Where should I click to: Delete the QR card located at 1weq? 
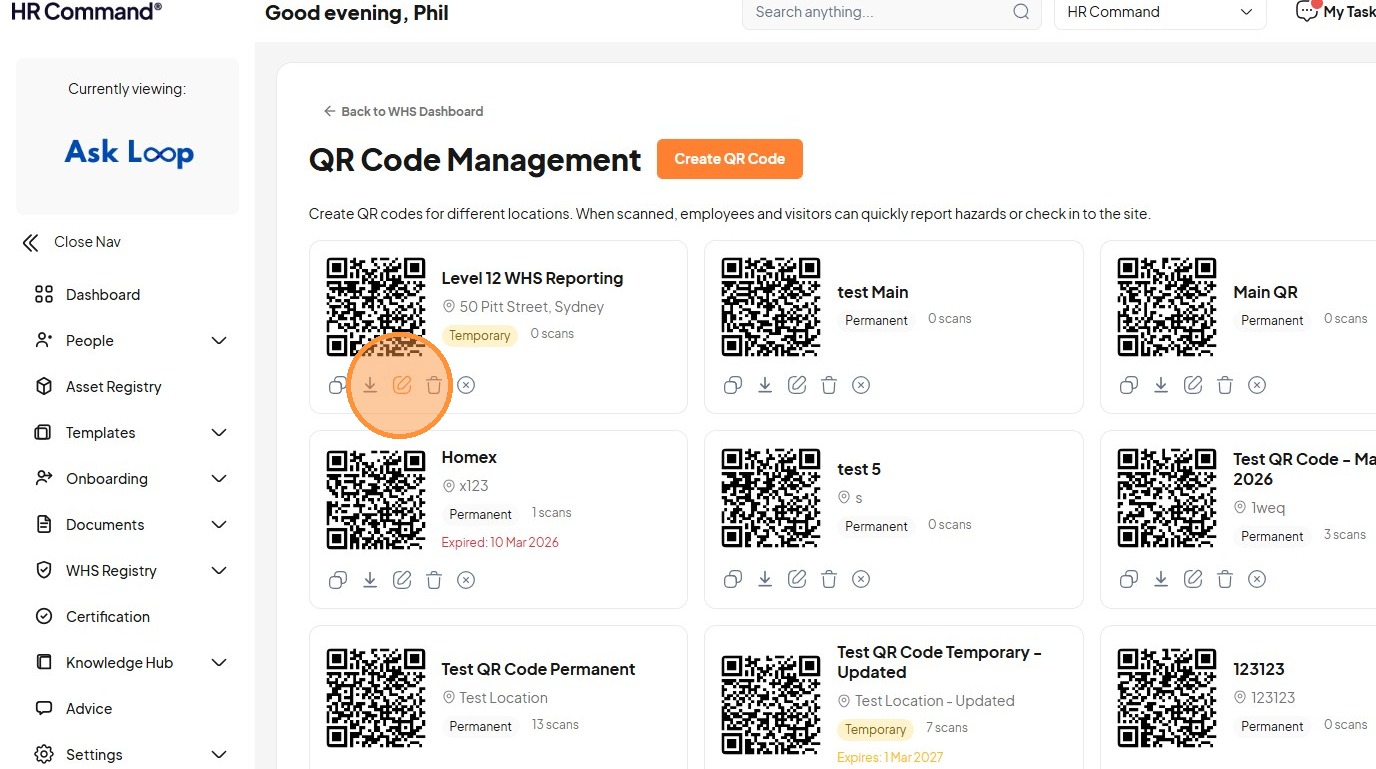coord(1225,579)
